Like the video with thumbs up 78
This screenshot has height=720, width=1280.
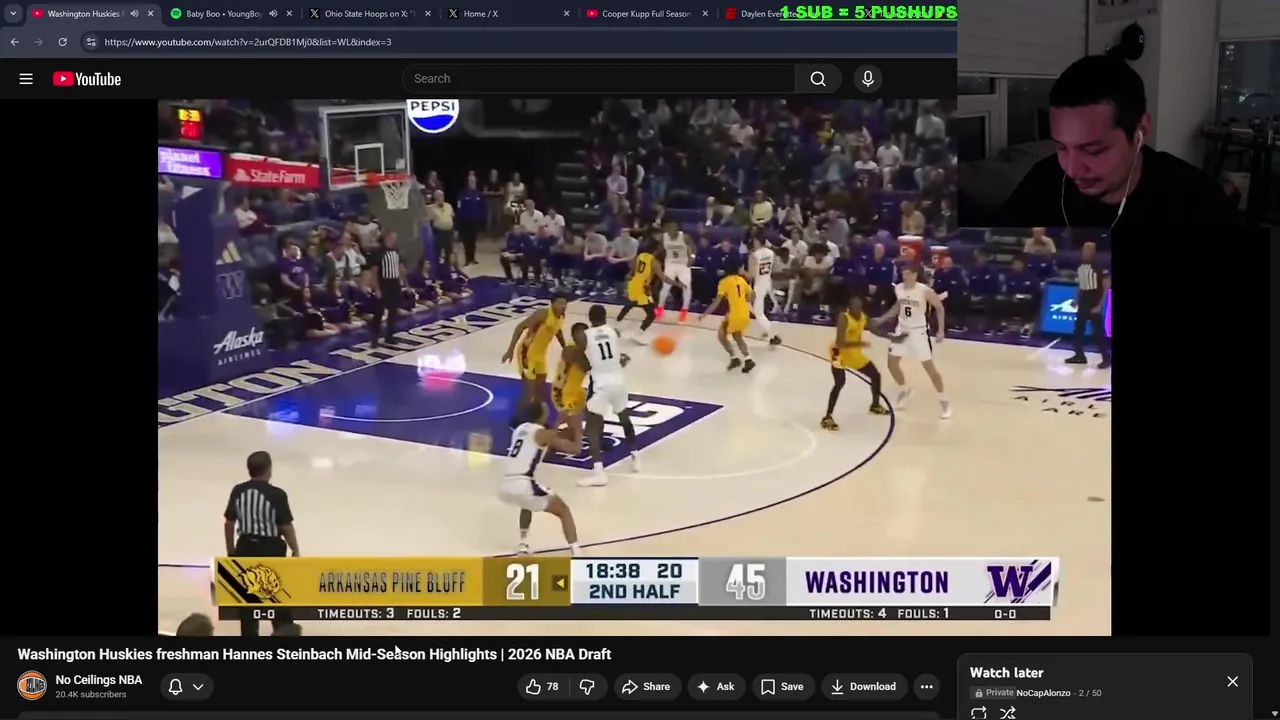tap(541, 686)
